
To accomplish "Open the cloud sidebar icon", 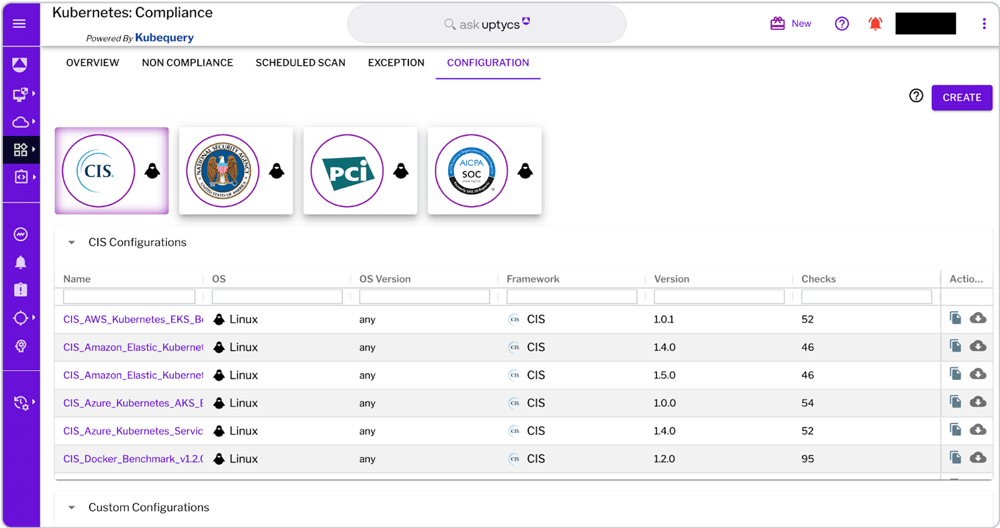I will pos(20,122).
